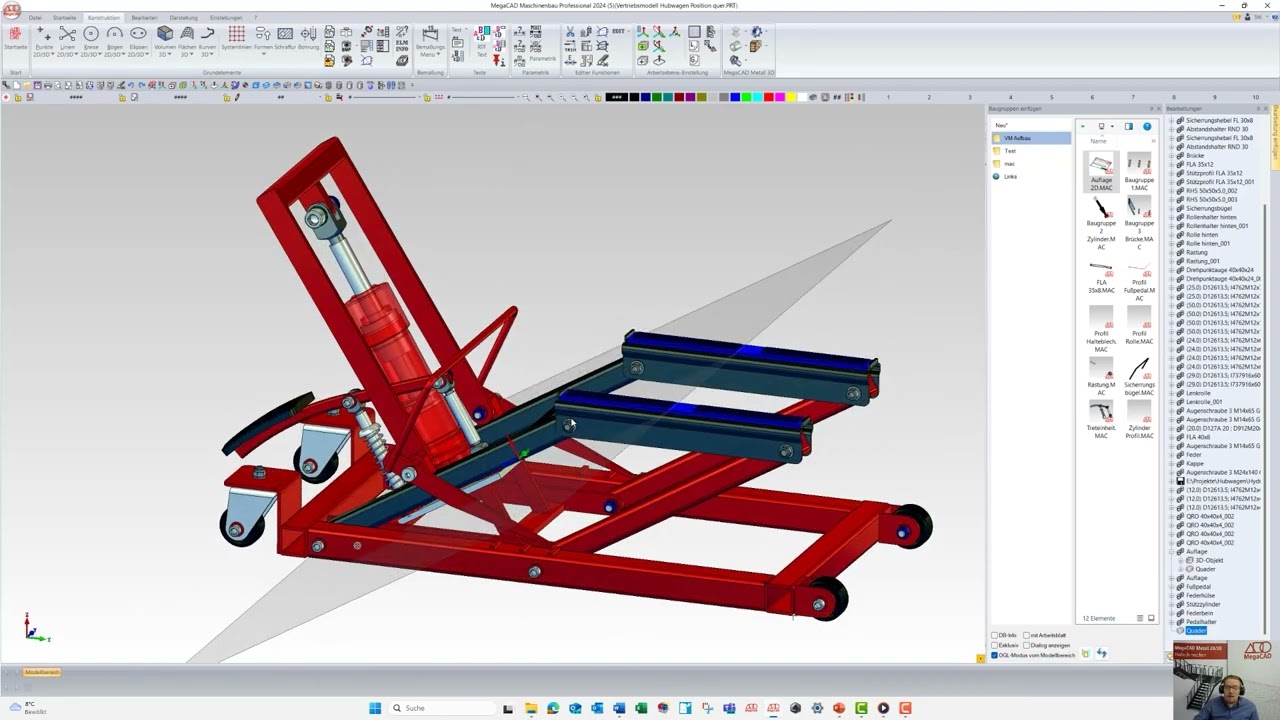Expand the Pedalhalter tree node
Viewport: 1280px width, 720px height.
(1172, 622)
